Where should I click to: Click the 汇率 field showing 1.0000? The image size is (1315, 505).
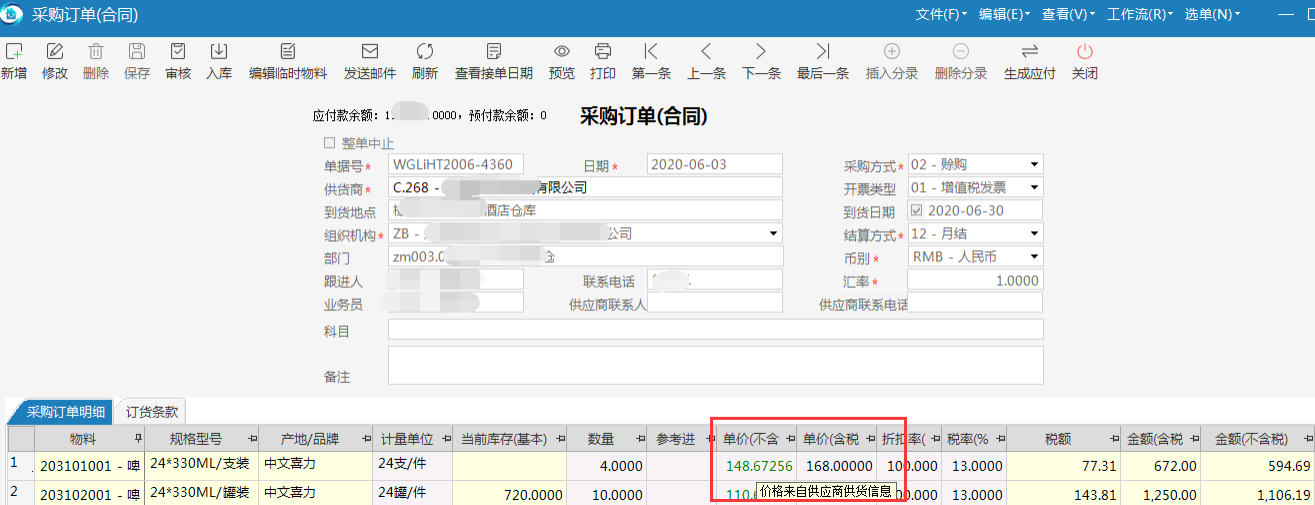tap(975, 280)
